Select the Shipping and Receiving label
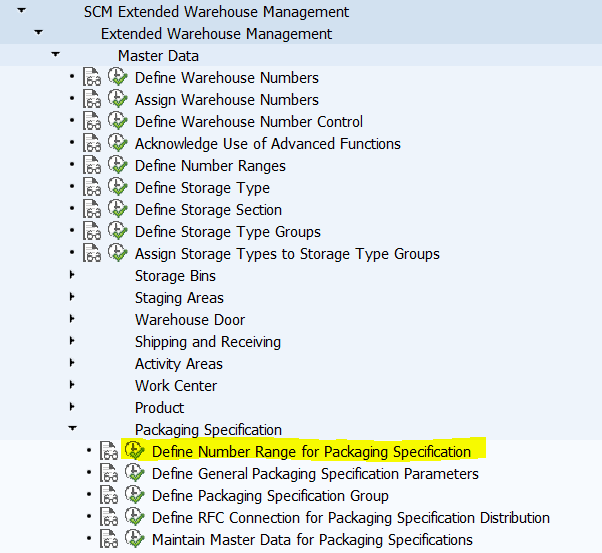This screenshot has height=553, width=602. pos(208,342)
